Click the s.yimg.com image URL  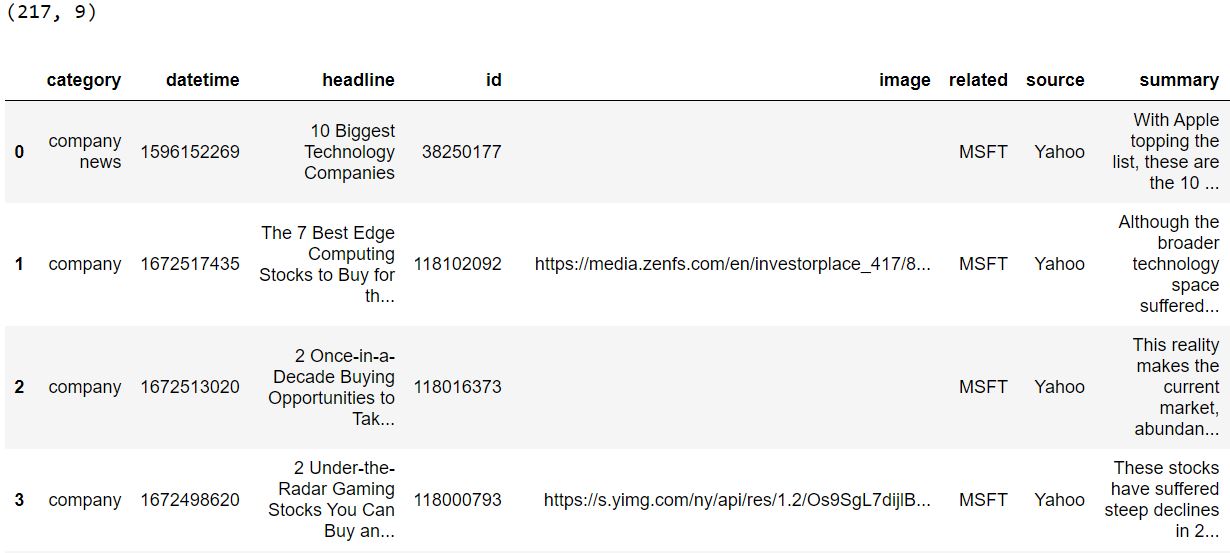[737, 500]
